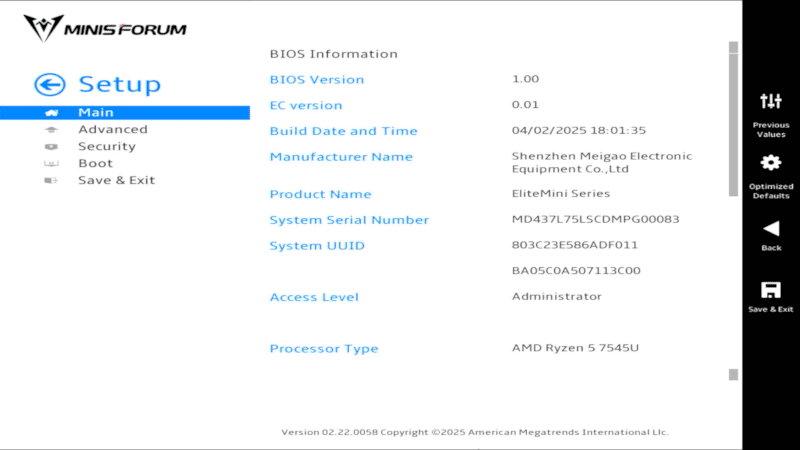Click the back arrow icon beside Setup
The image size is (800, 450).
coord(49,85)
